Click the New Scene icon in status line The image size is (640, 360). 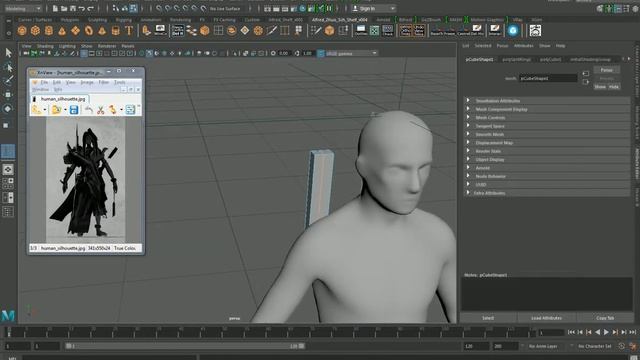pos(55,8)
